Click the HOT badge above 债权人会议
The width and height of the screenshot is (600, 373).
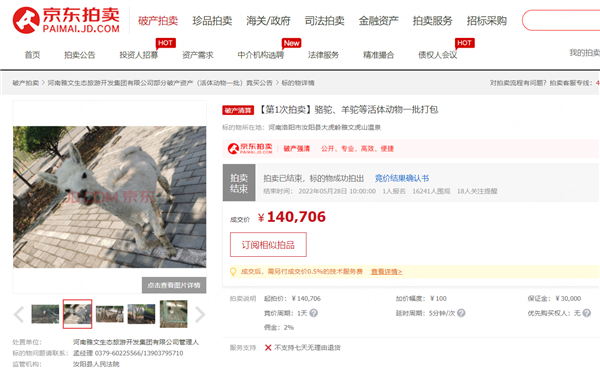[465, 43]
